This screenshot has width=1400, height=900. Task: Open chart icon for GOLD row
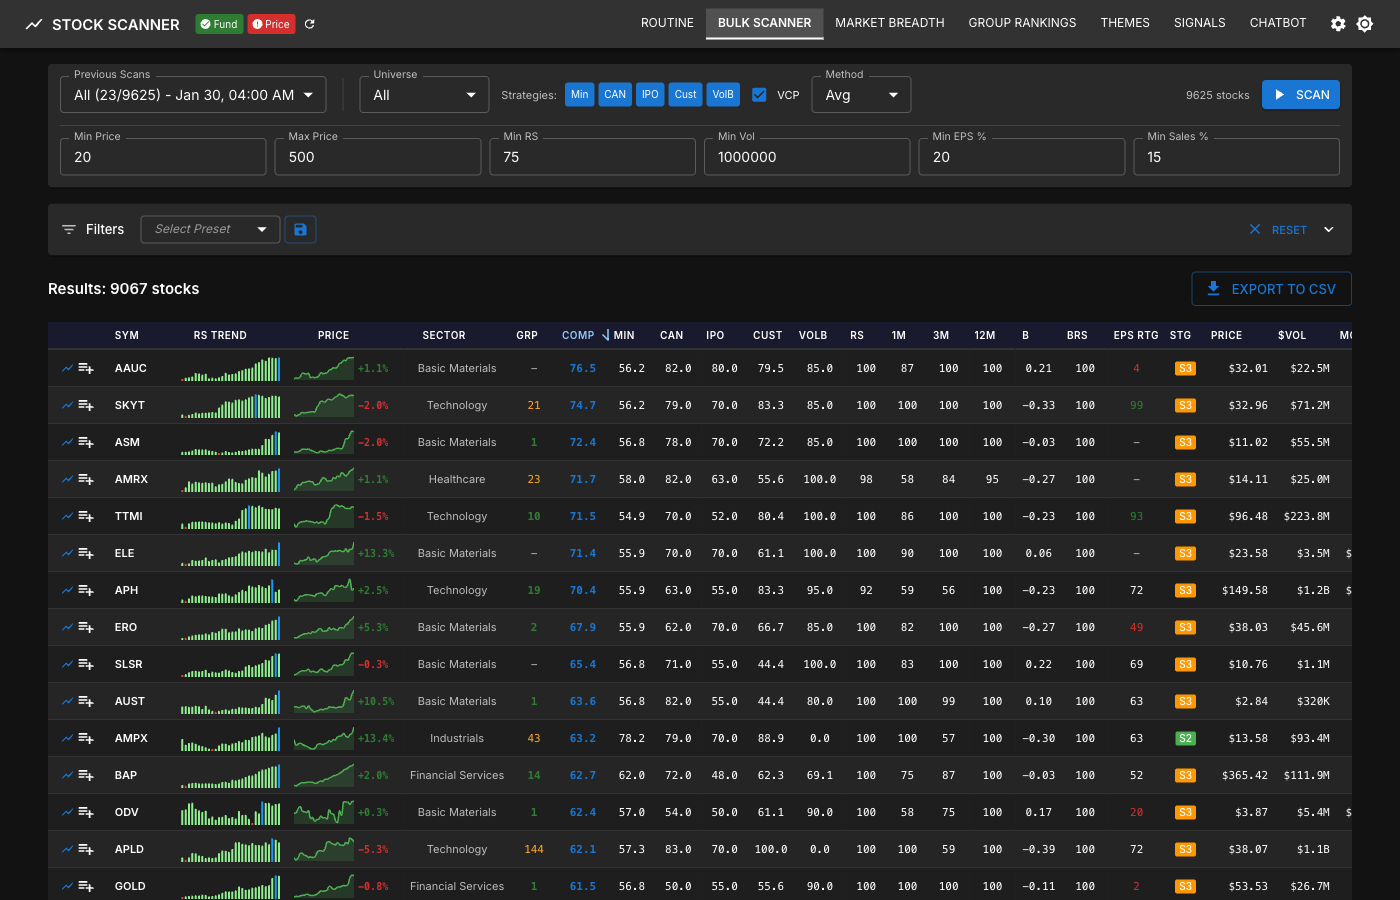point(67,886)
